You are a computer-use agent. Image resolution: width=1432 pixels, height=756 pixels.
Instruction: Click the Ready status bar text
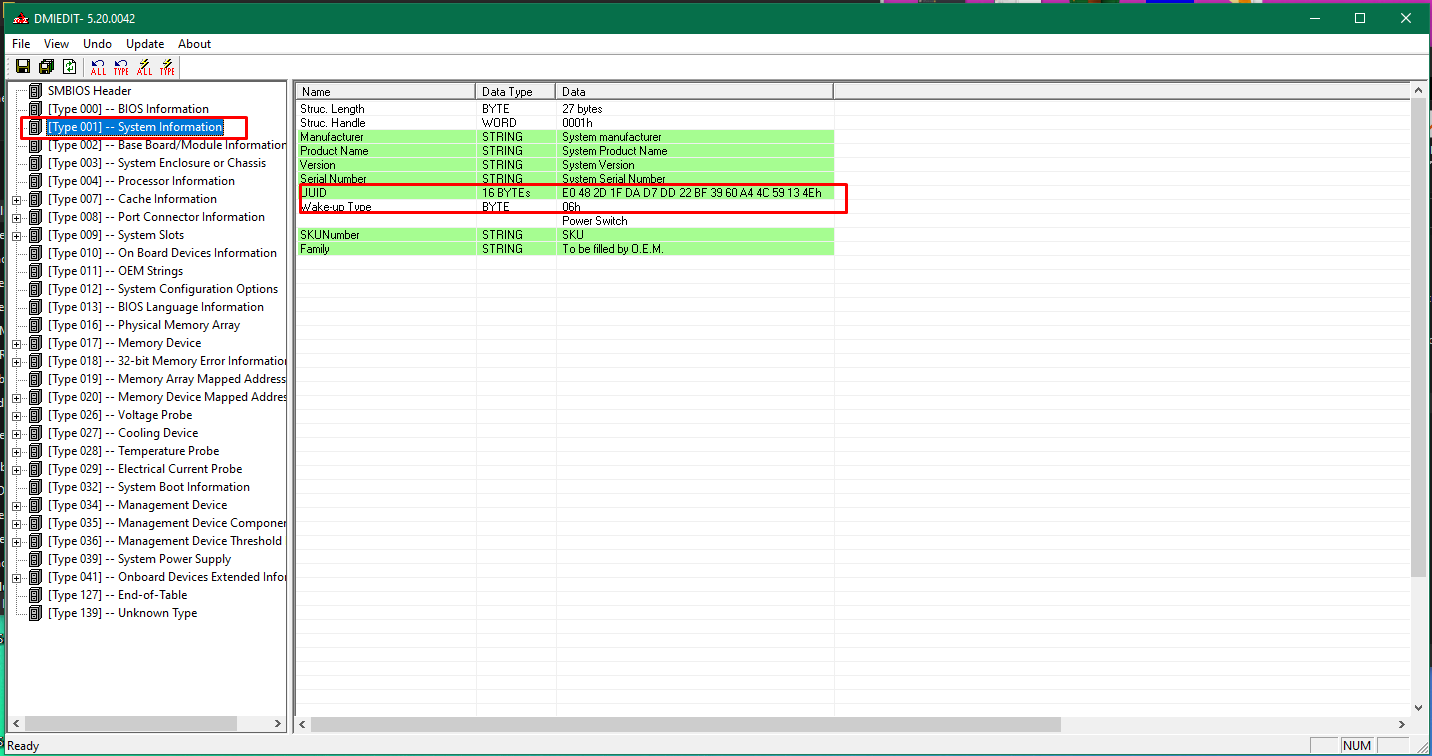[23, 746]
